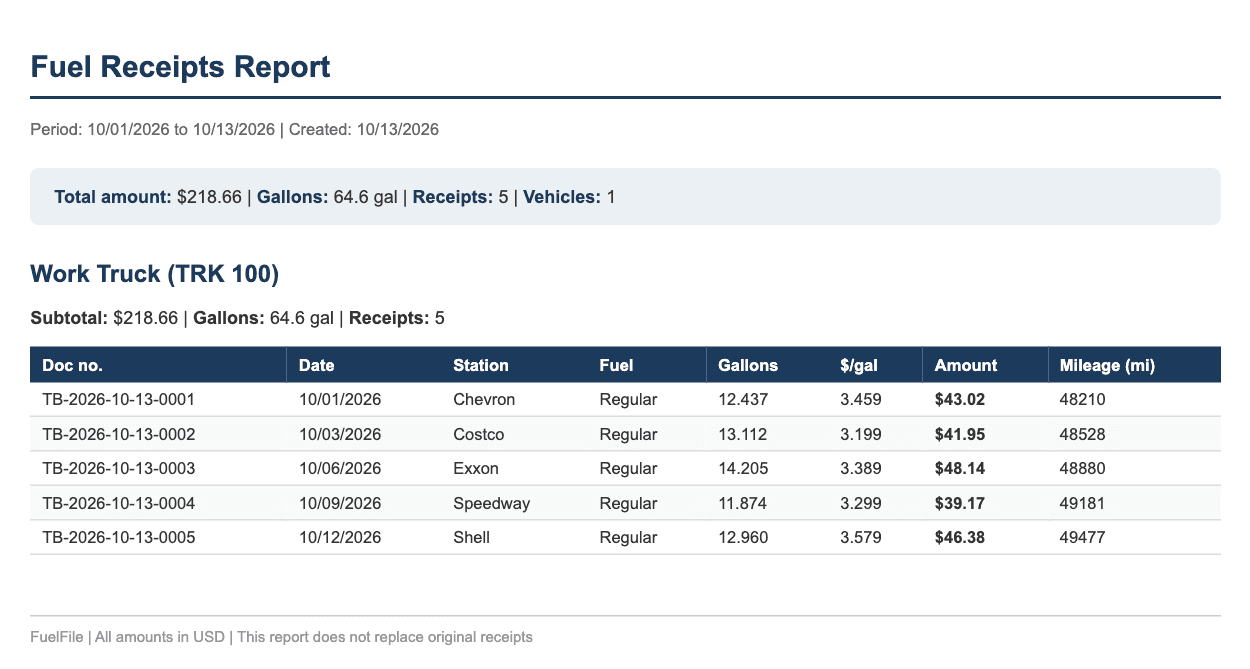
Task: Click the price 3.299 per gallon
Action: point(861,503)
